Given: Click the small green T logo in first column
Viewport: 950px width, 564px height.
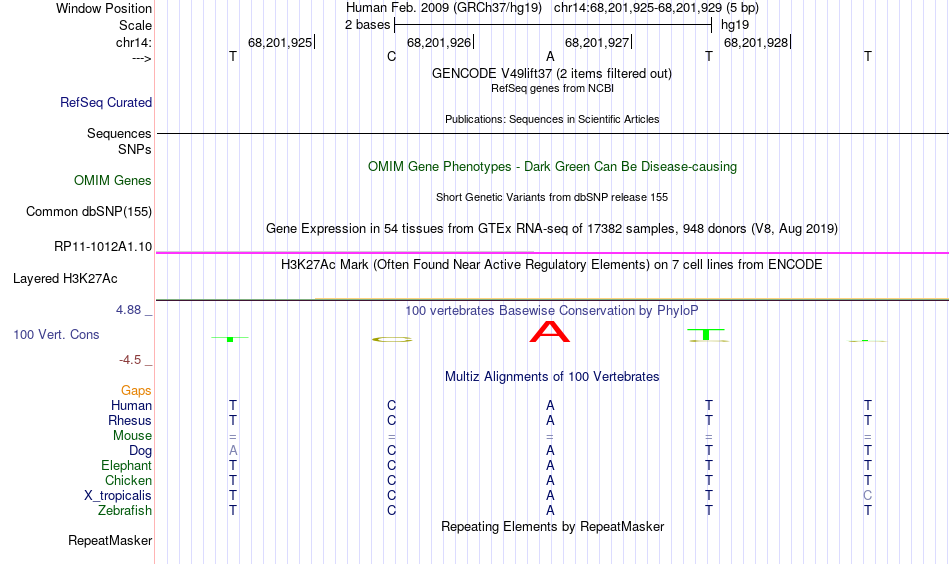Looking at the screenshot, I should (230, 339).
